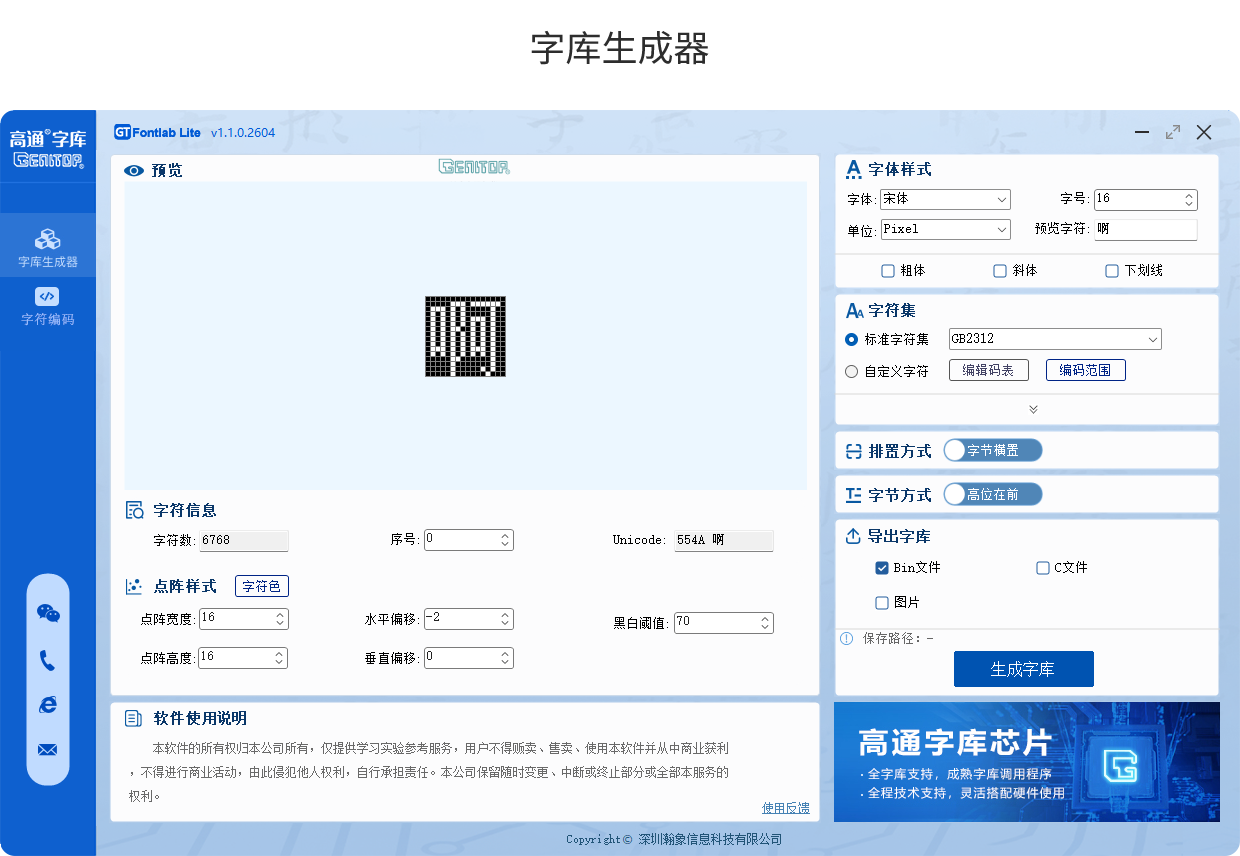Select the 自定义字符 radio button
The height and width of the screenshot is (856, 1240).
[851, 371]
